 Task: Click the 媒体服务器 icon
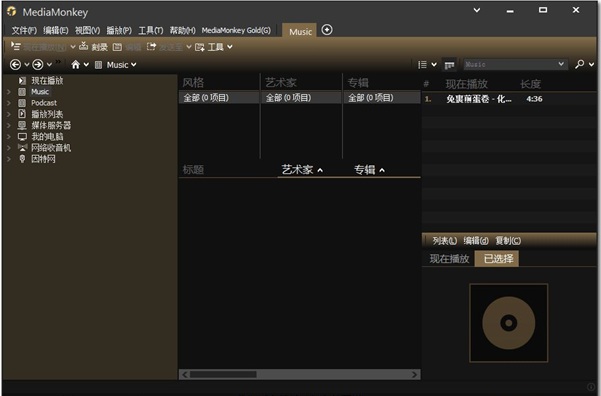pyautogui.click(x=22, y=125)
